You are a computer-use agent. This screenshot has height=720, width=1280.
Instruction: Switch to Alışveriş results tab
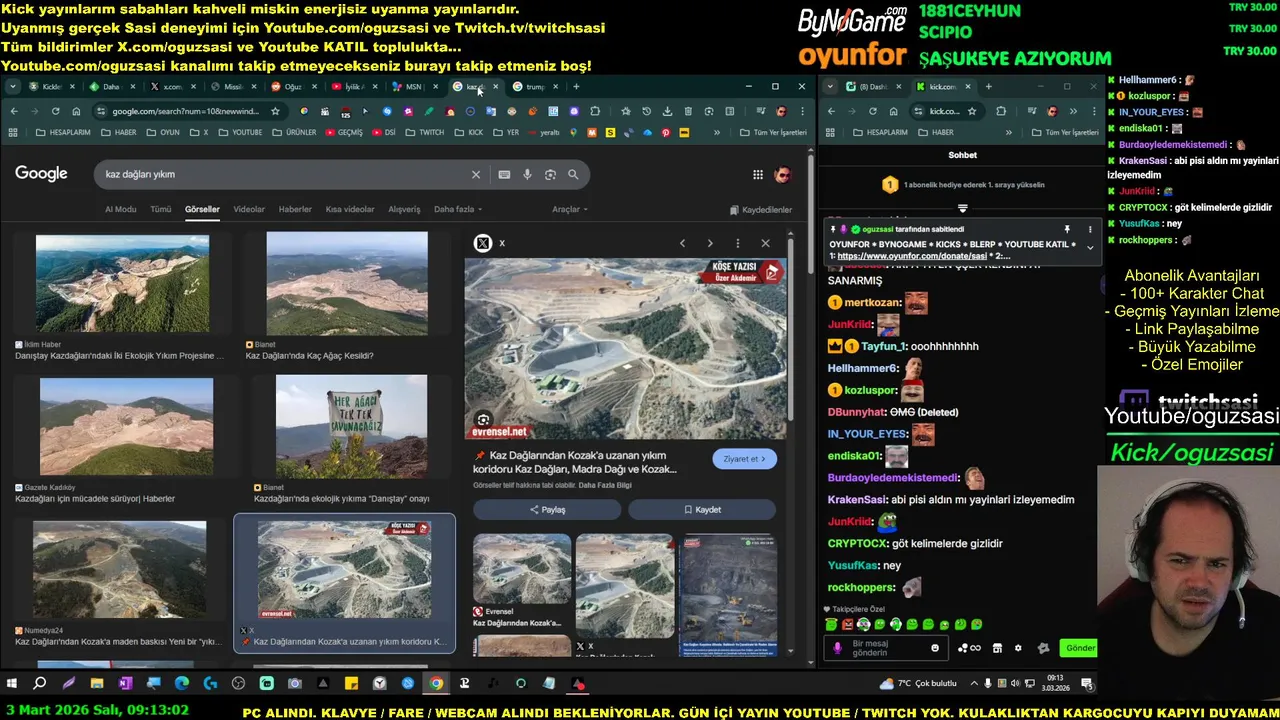coord(404,209)
